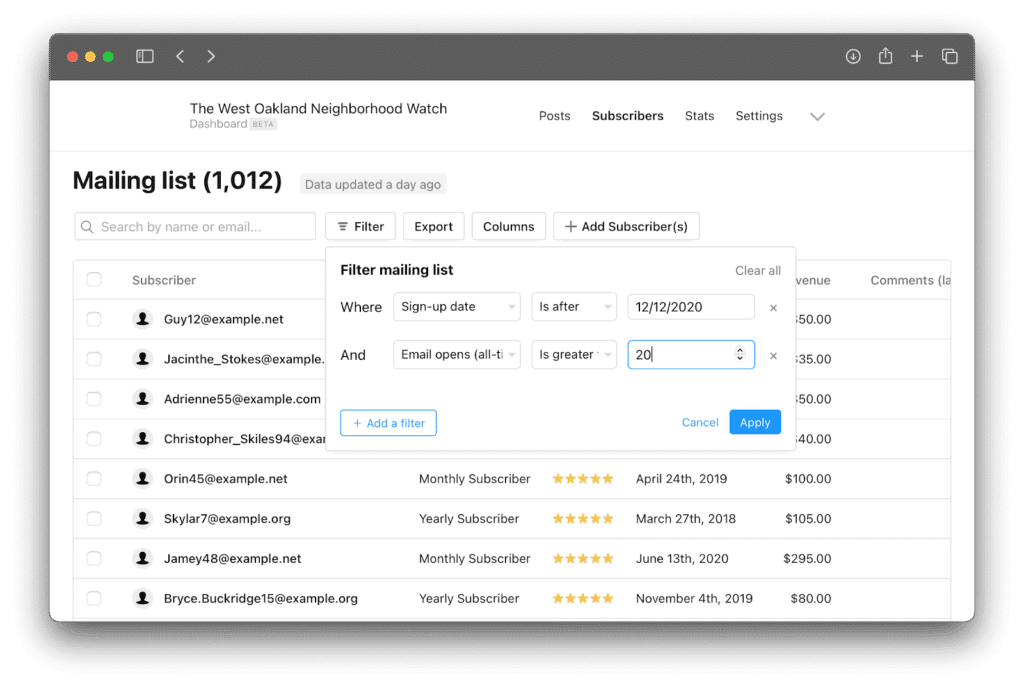Expand the Is after condition dropdown

tap(574, 307)
